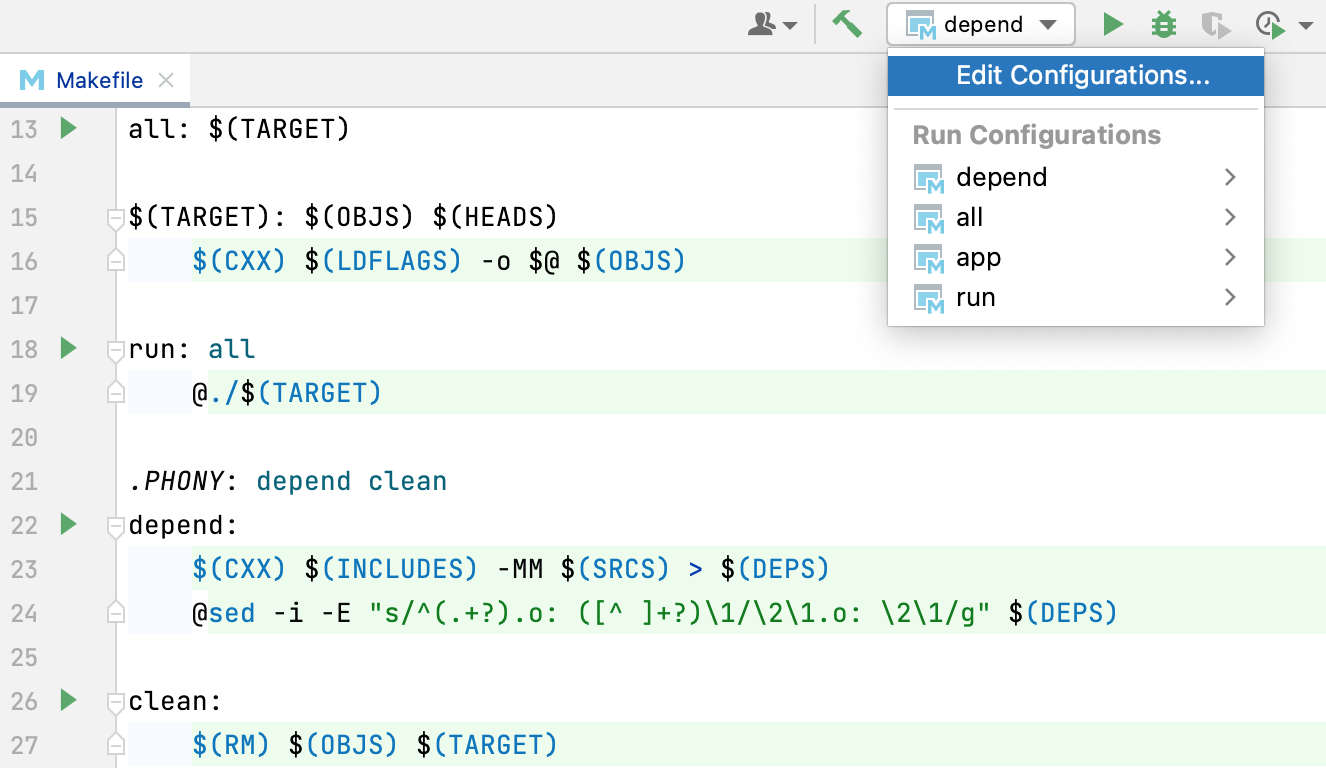The width and height of the screenshot is (1326, 768).
Task: Run the 'all' target gutter icon on line 13
Action: point(68,128)
